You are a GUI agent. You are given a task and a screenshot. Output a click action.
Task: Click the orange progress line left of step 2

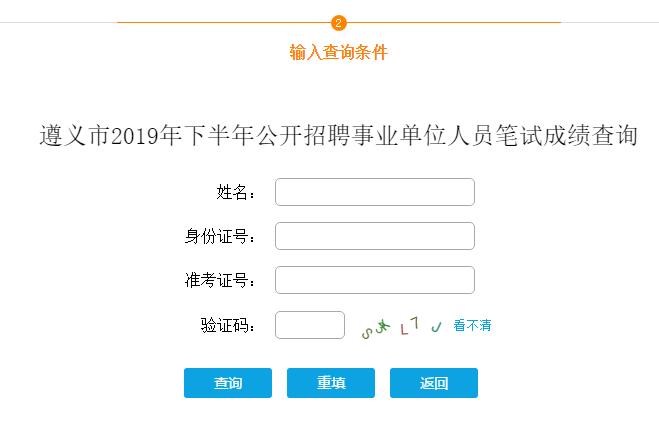pos(222,22)
